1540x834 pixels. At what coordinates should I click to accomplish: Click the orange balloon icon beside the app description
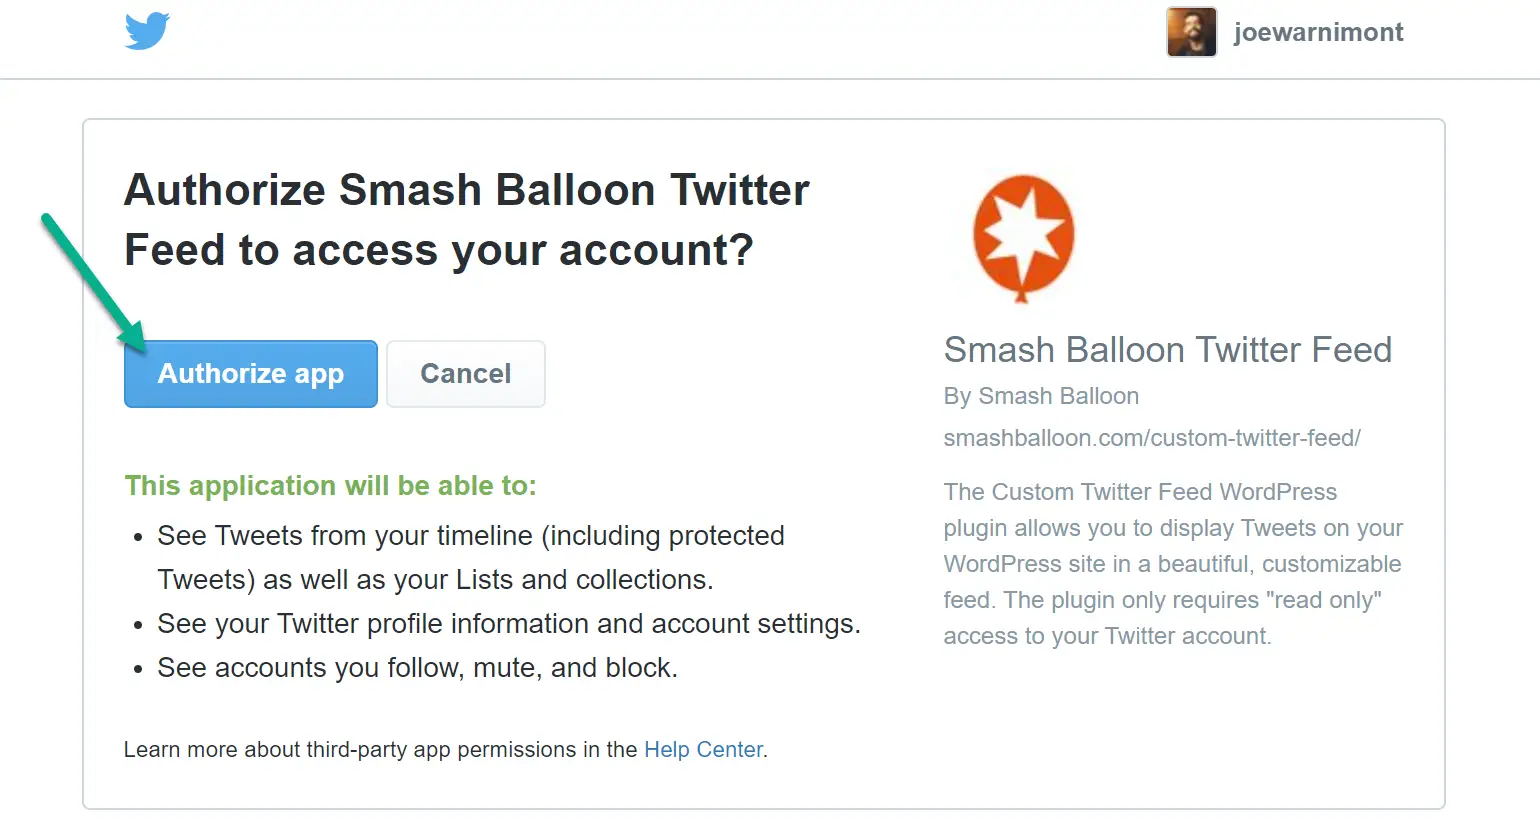[x=1022, y=237]
